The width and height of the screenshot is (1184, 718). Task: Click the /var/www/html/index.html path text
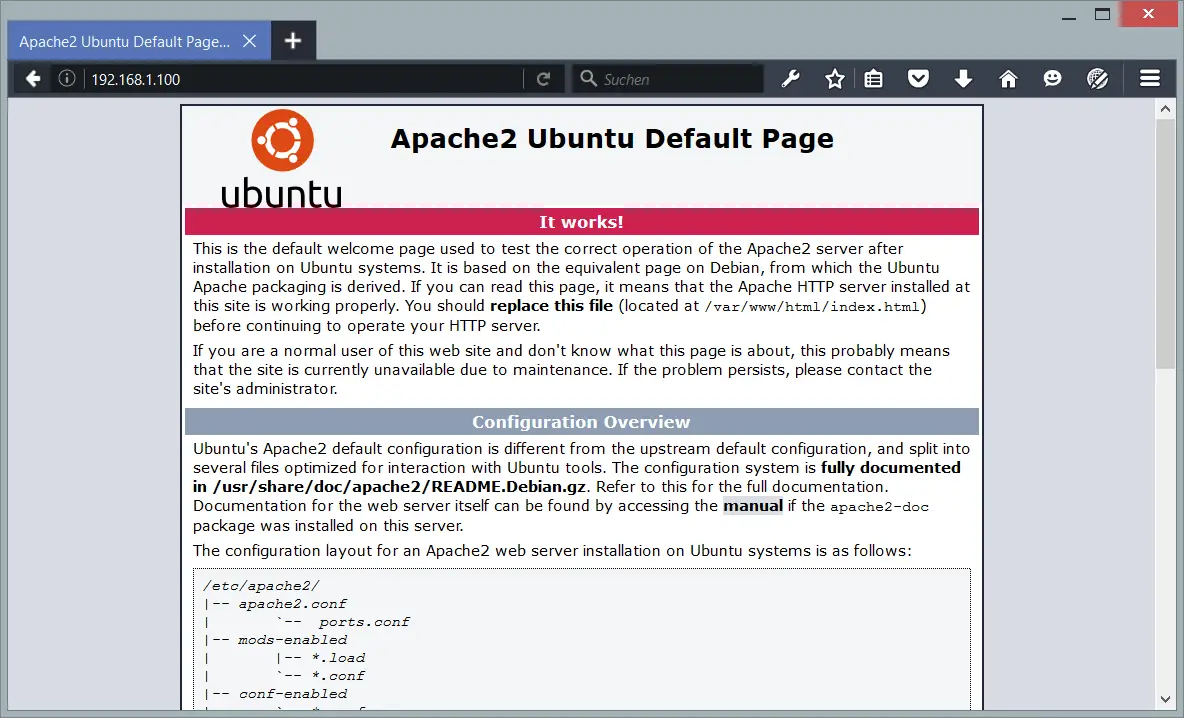(x=812, y=307)
